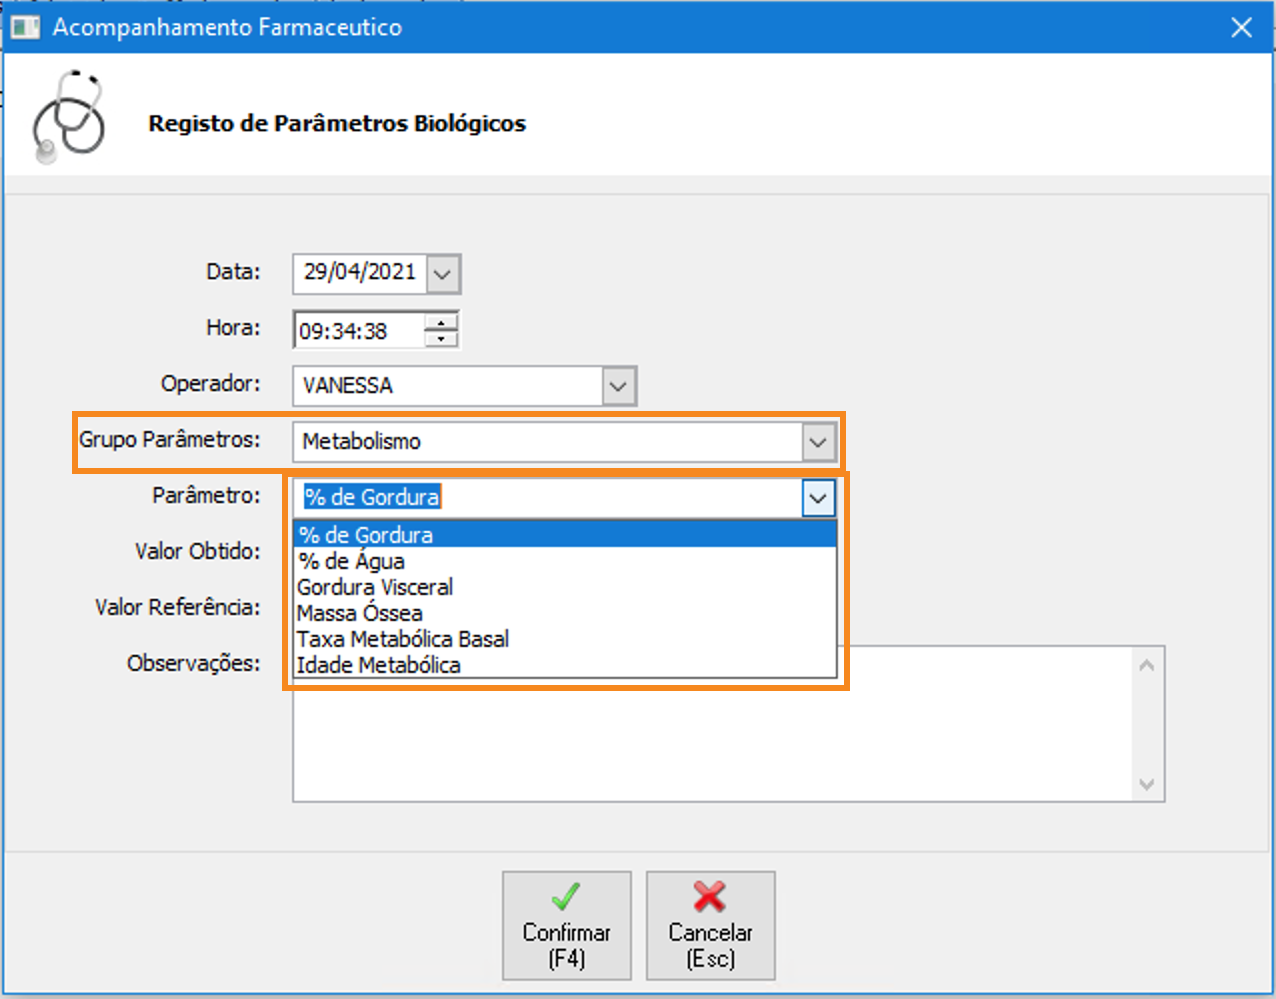Decrease the Hora time with down arrow
The image size is (1276, 999).
click(x=441, y=339)
